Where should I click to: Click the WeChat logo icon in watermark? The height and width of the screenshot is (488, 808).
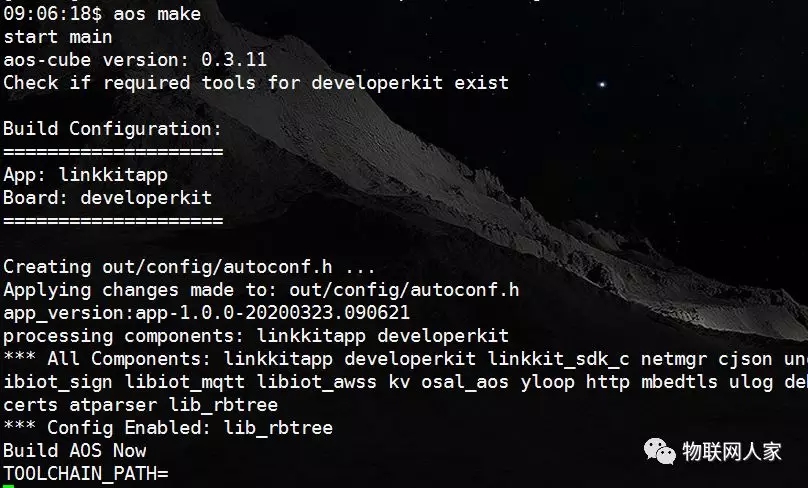[x=660, y=451]
